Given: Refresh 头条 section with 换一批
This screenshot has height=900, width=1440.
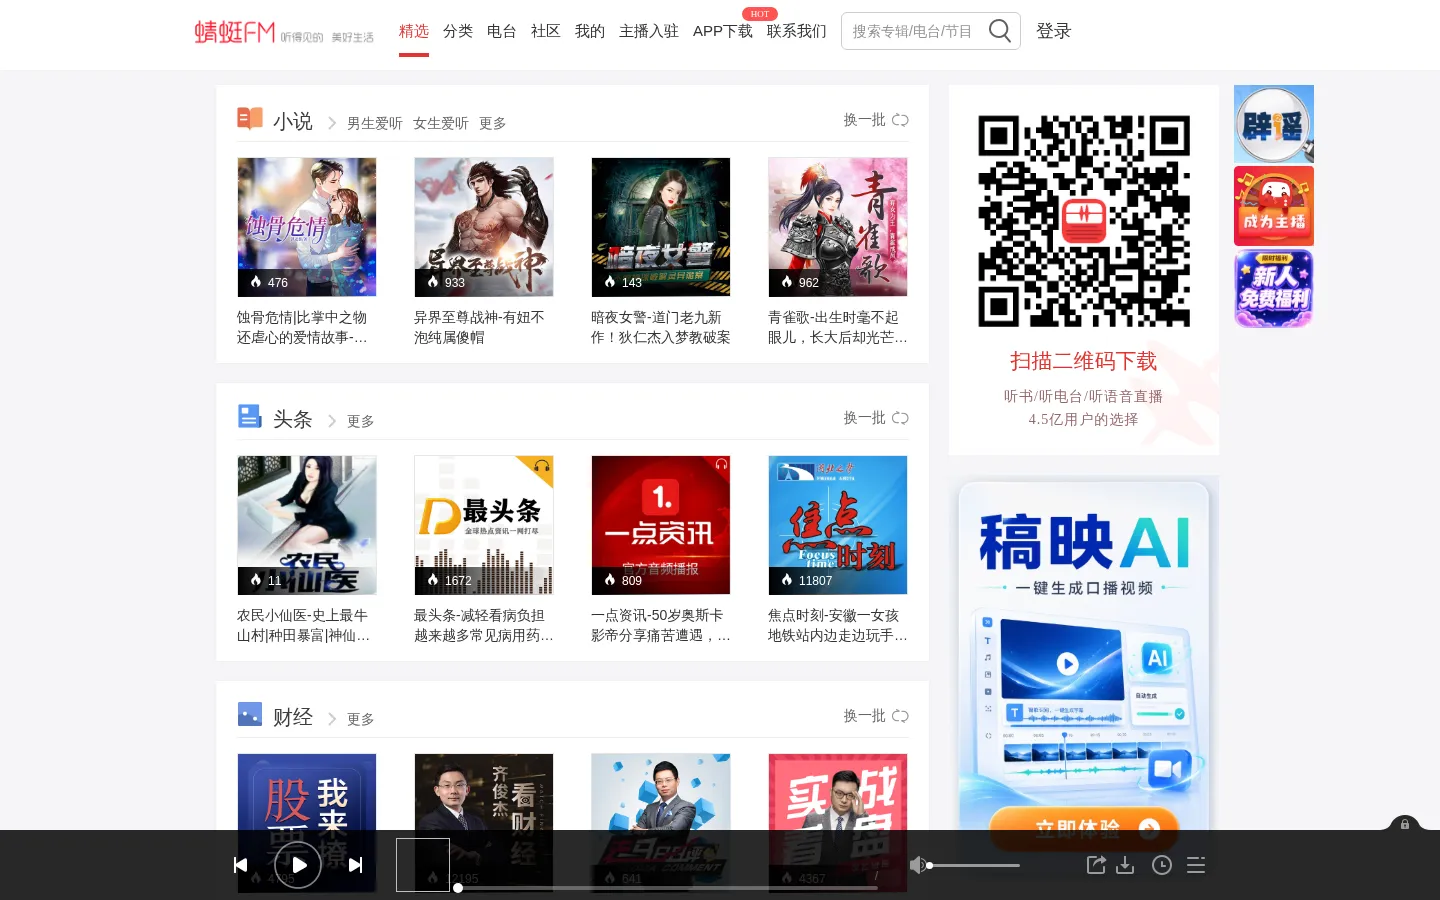Looking at the screenshot, I should [876, 418].
